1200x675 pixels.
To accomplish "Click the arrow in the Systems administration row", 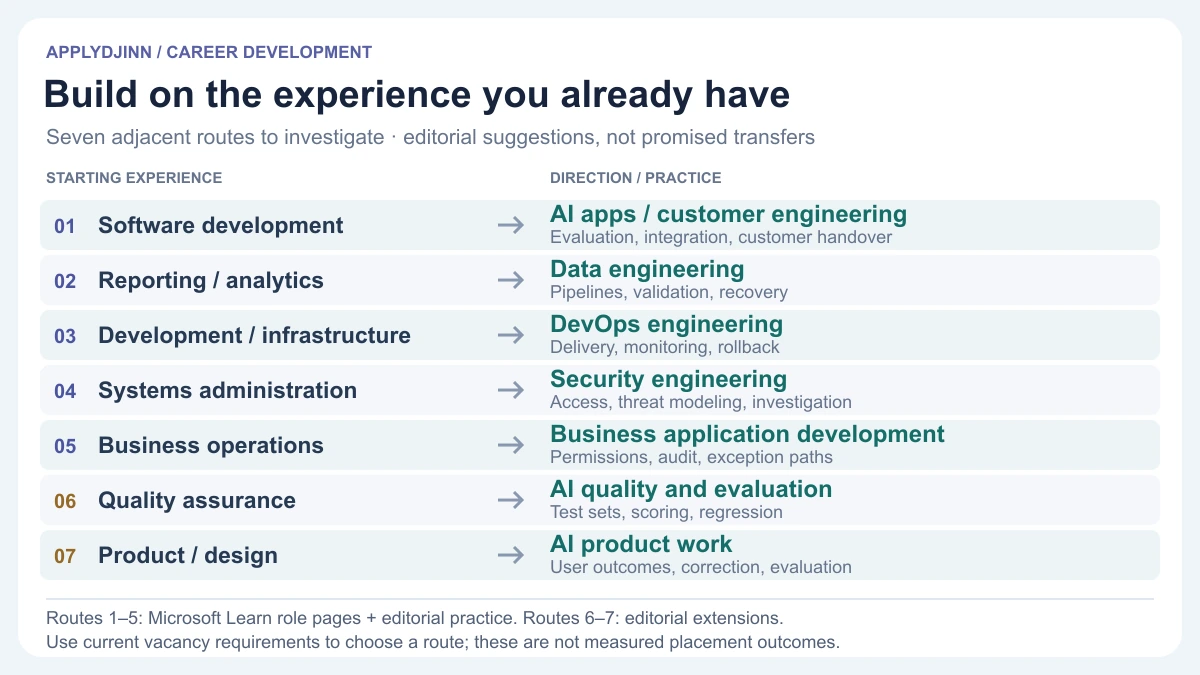I will coord(511,391).
